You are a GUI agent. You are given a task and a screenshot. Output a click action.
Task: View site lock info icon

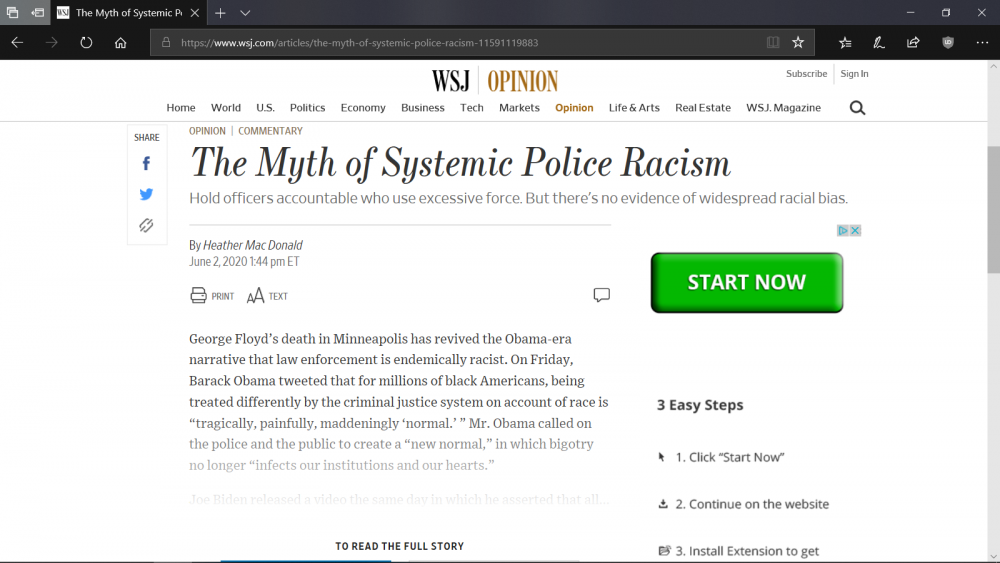166,43
